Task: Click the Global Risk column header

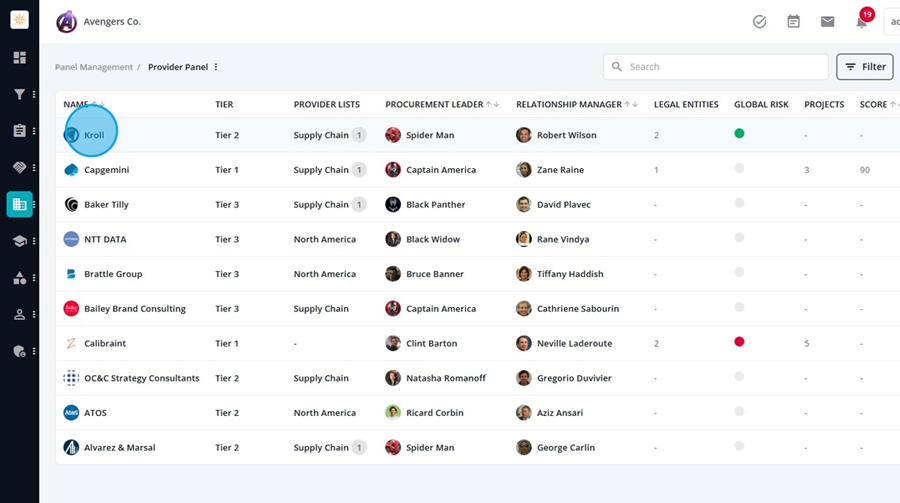Action: coord(761,105)
